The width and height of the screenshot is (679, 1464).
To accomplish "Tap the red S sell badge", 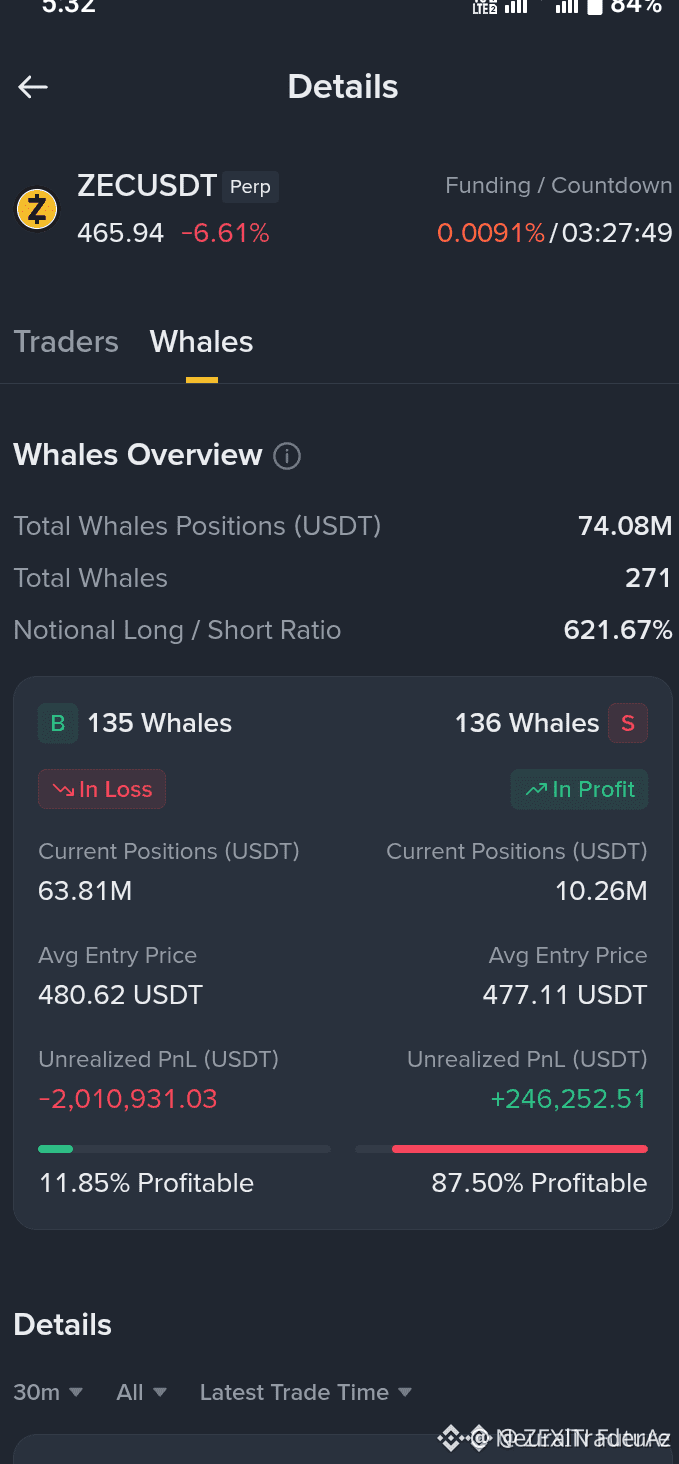I will (628, 723).
